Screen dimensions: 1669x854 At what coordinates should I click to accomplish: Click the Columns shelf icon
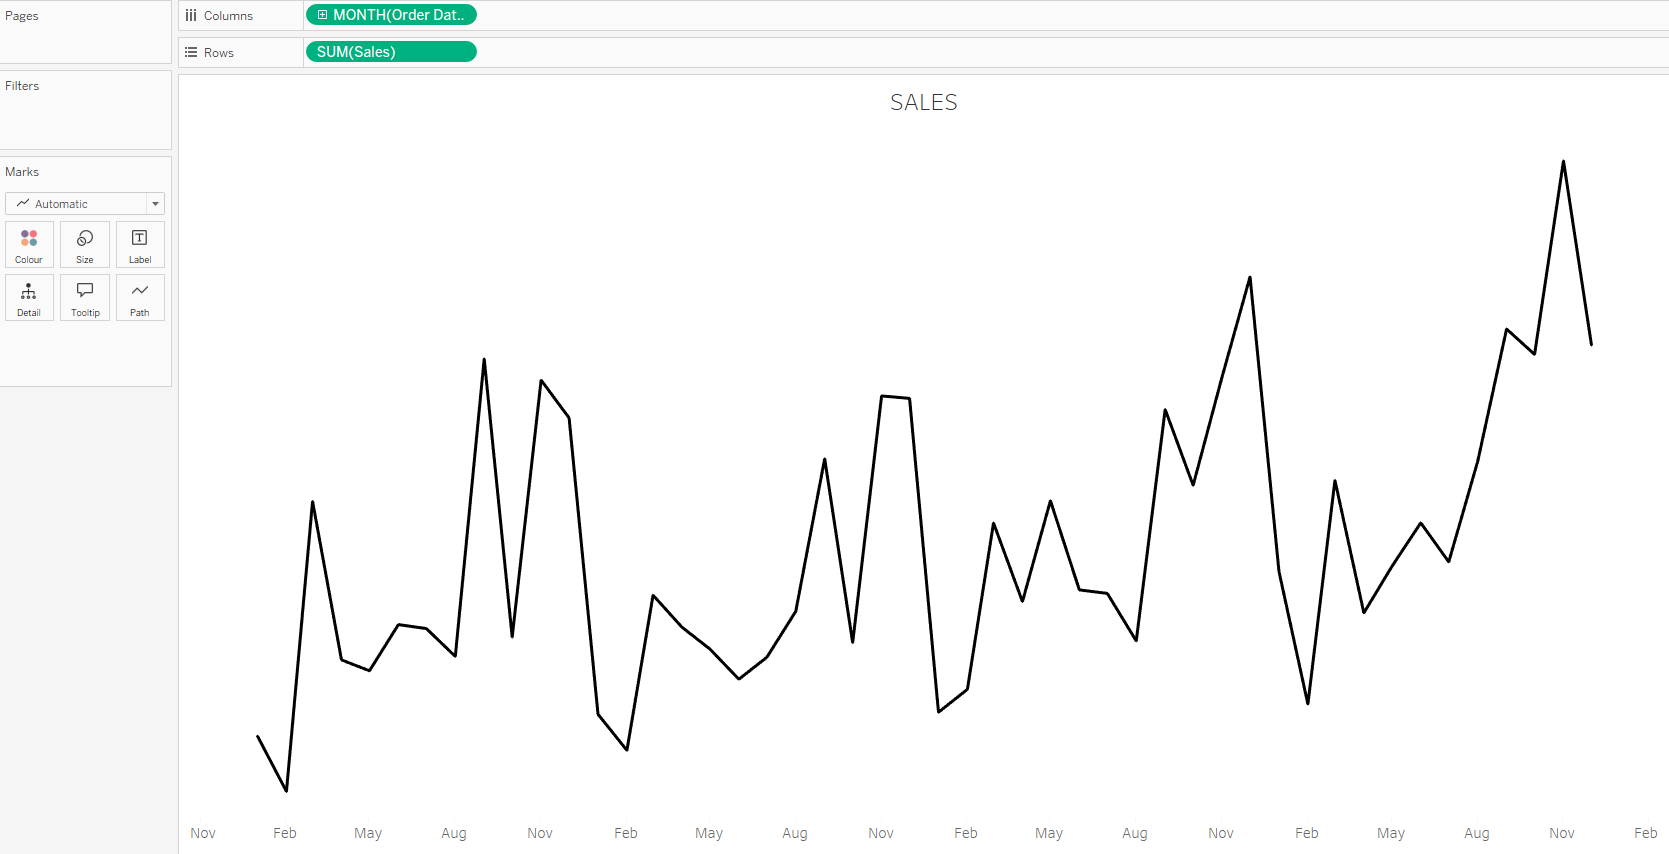[191, 16]
